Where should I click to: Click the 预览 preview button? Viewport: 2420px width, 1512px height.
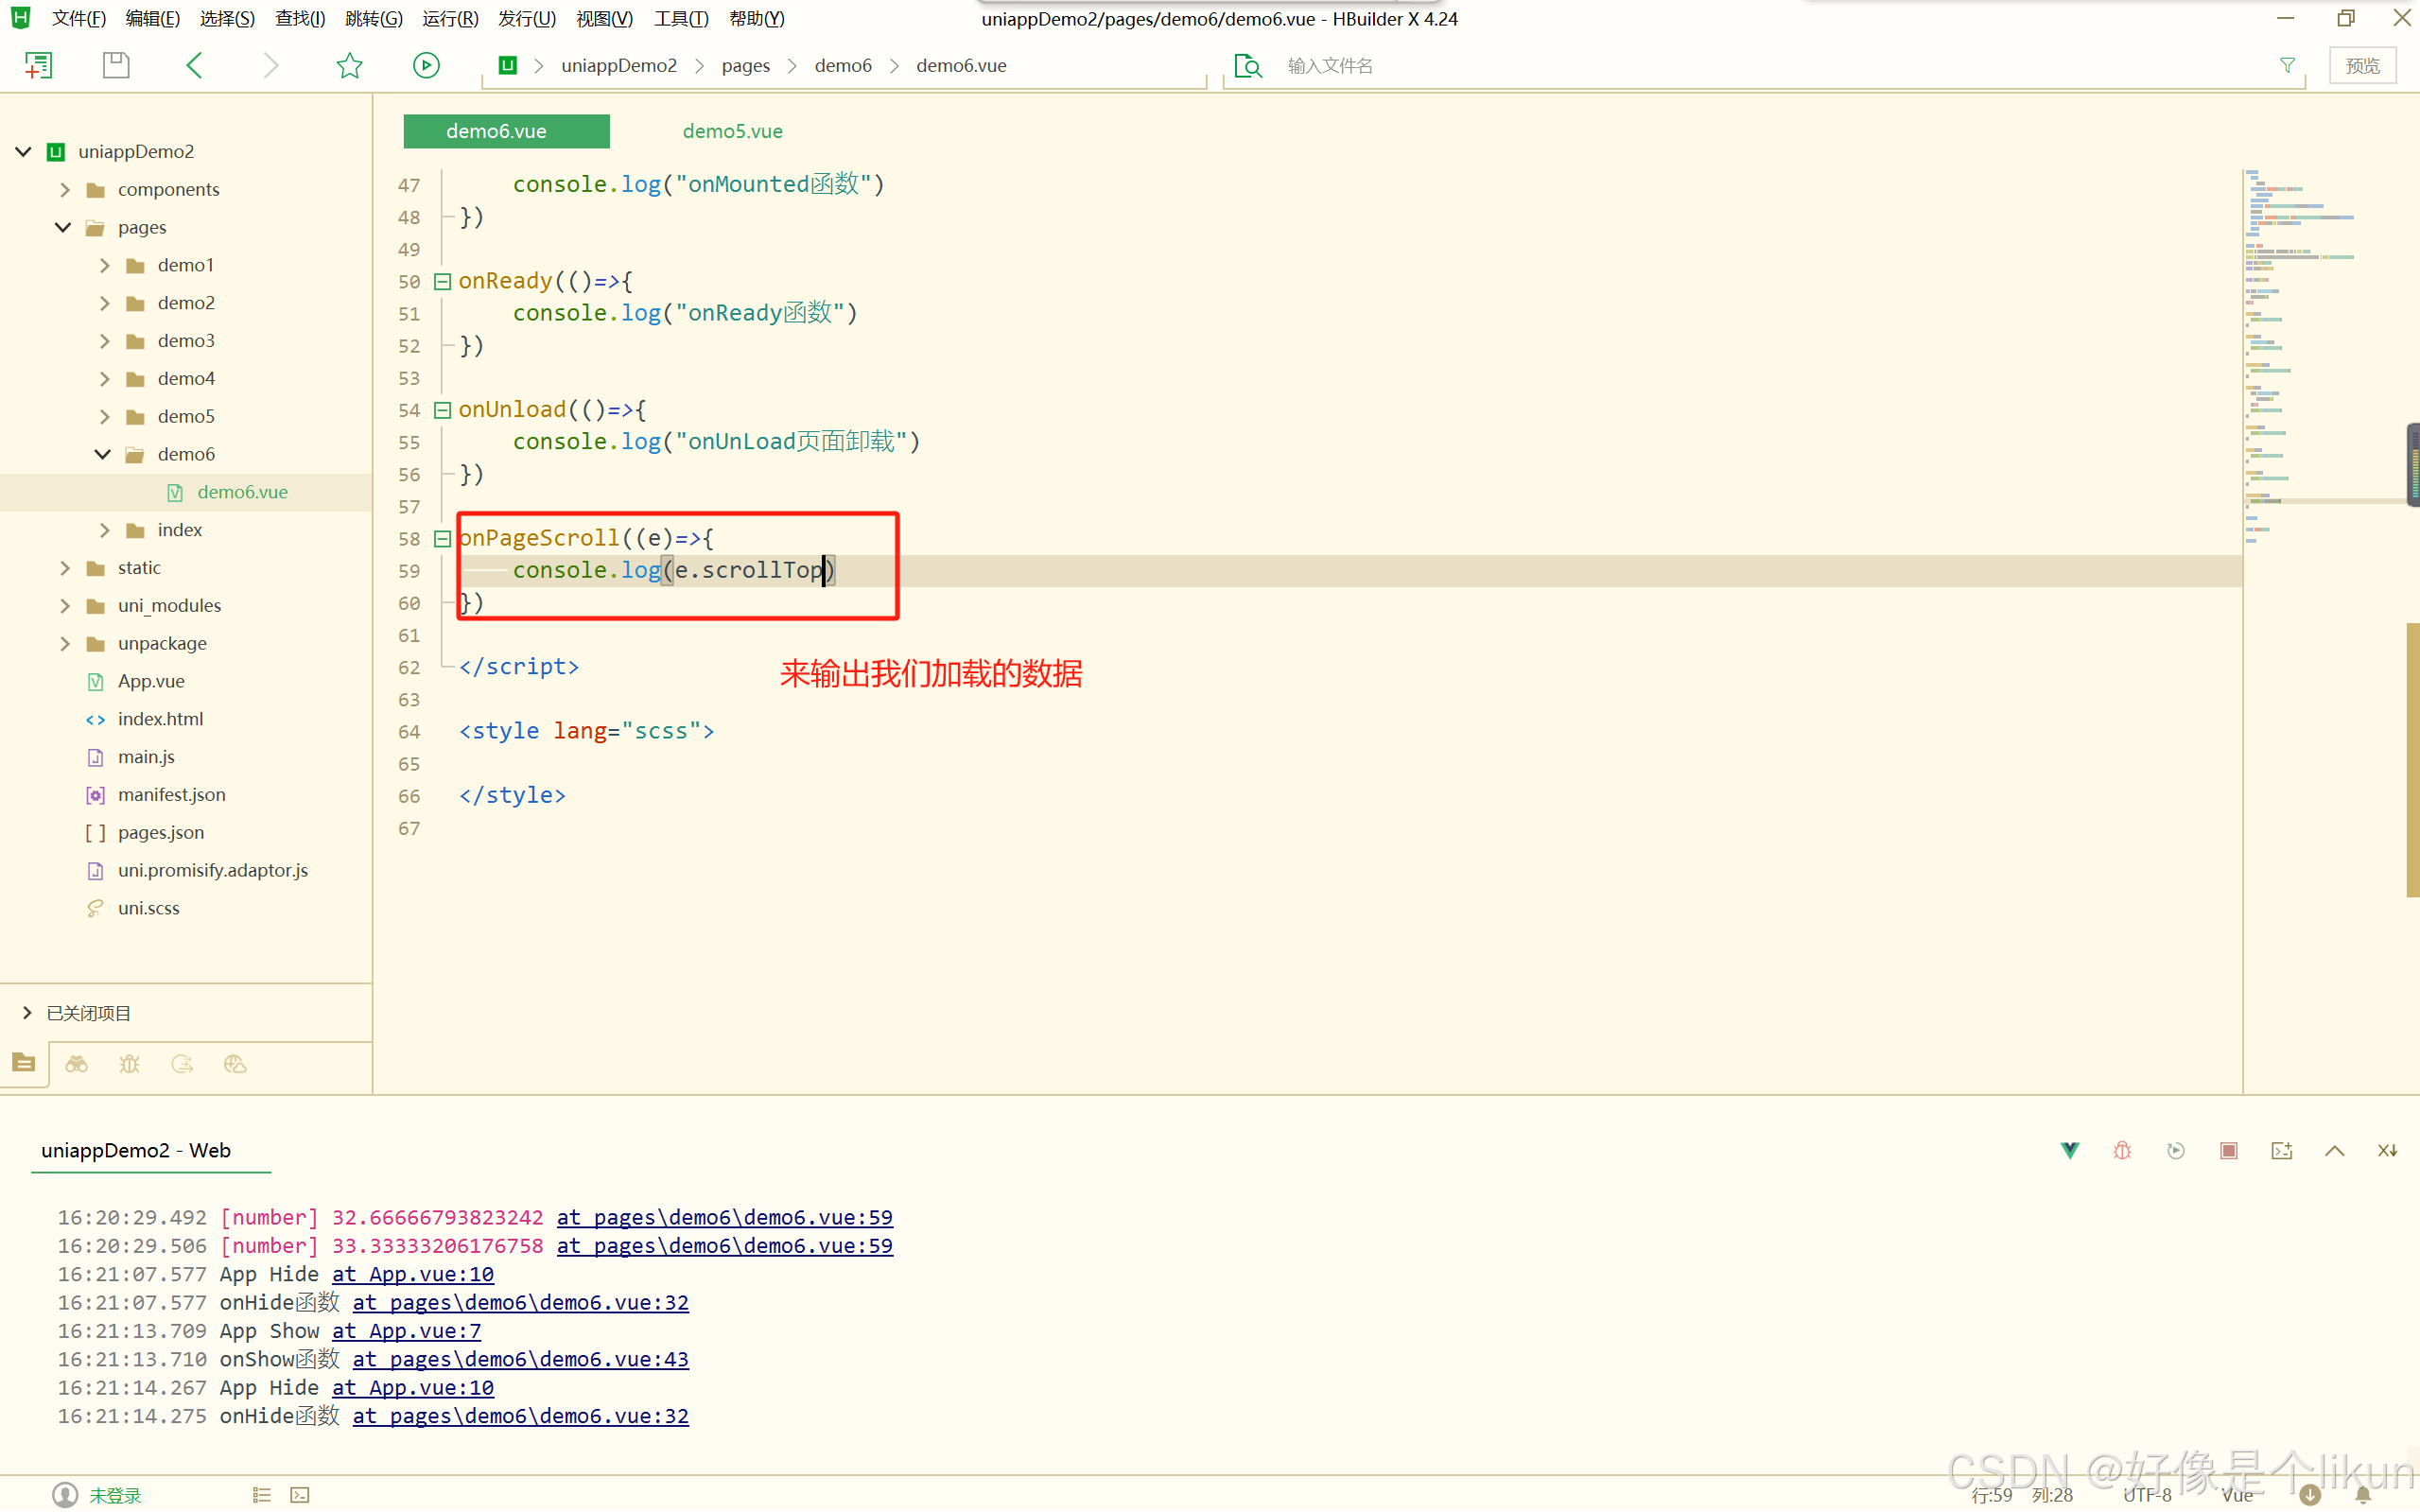pyautogui.click(x=2361, y=66)
